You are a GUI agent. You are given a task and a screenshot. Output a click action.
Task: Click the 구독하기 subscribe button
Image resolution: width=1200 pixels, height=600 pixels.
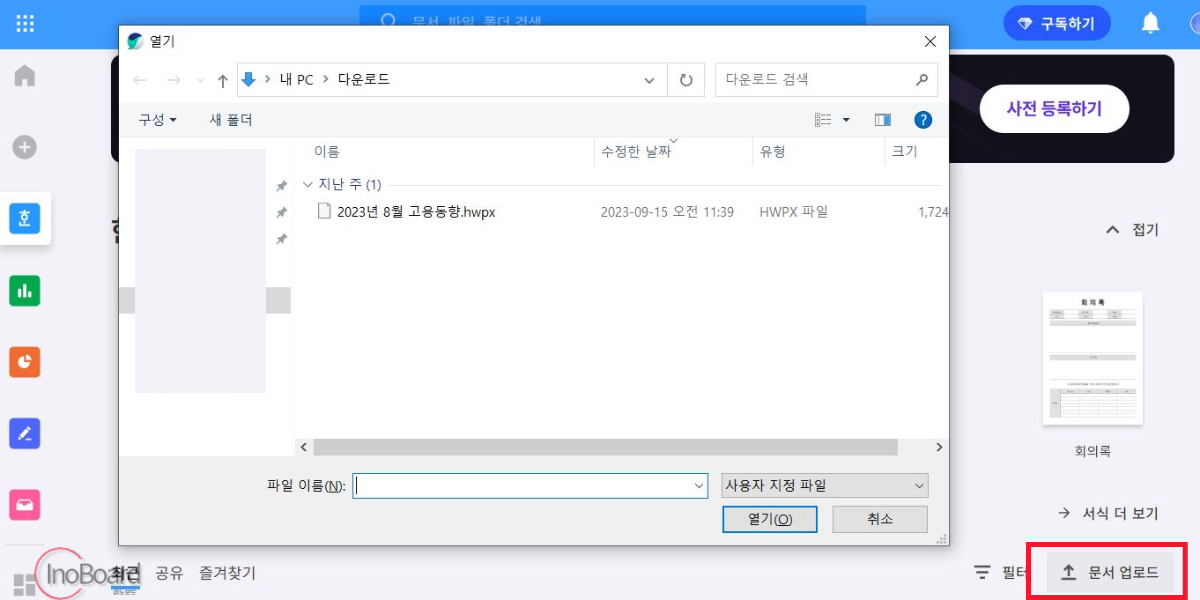[x=1057, y=23]
